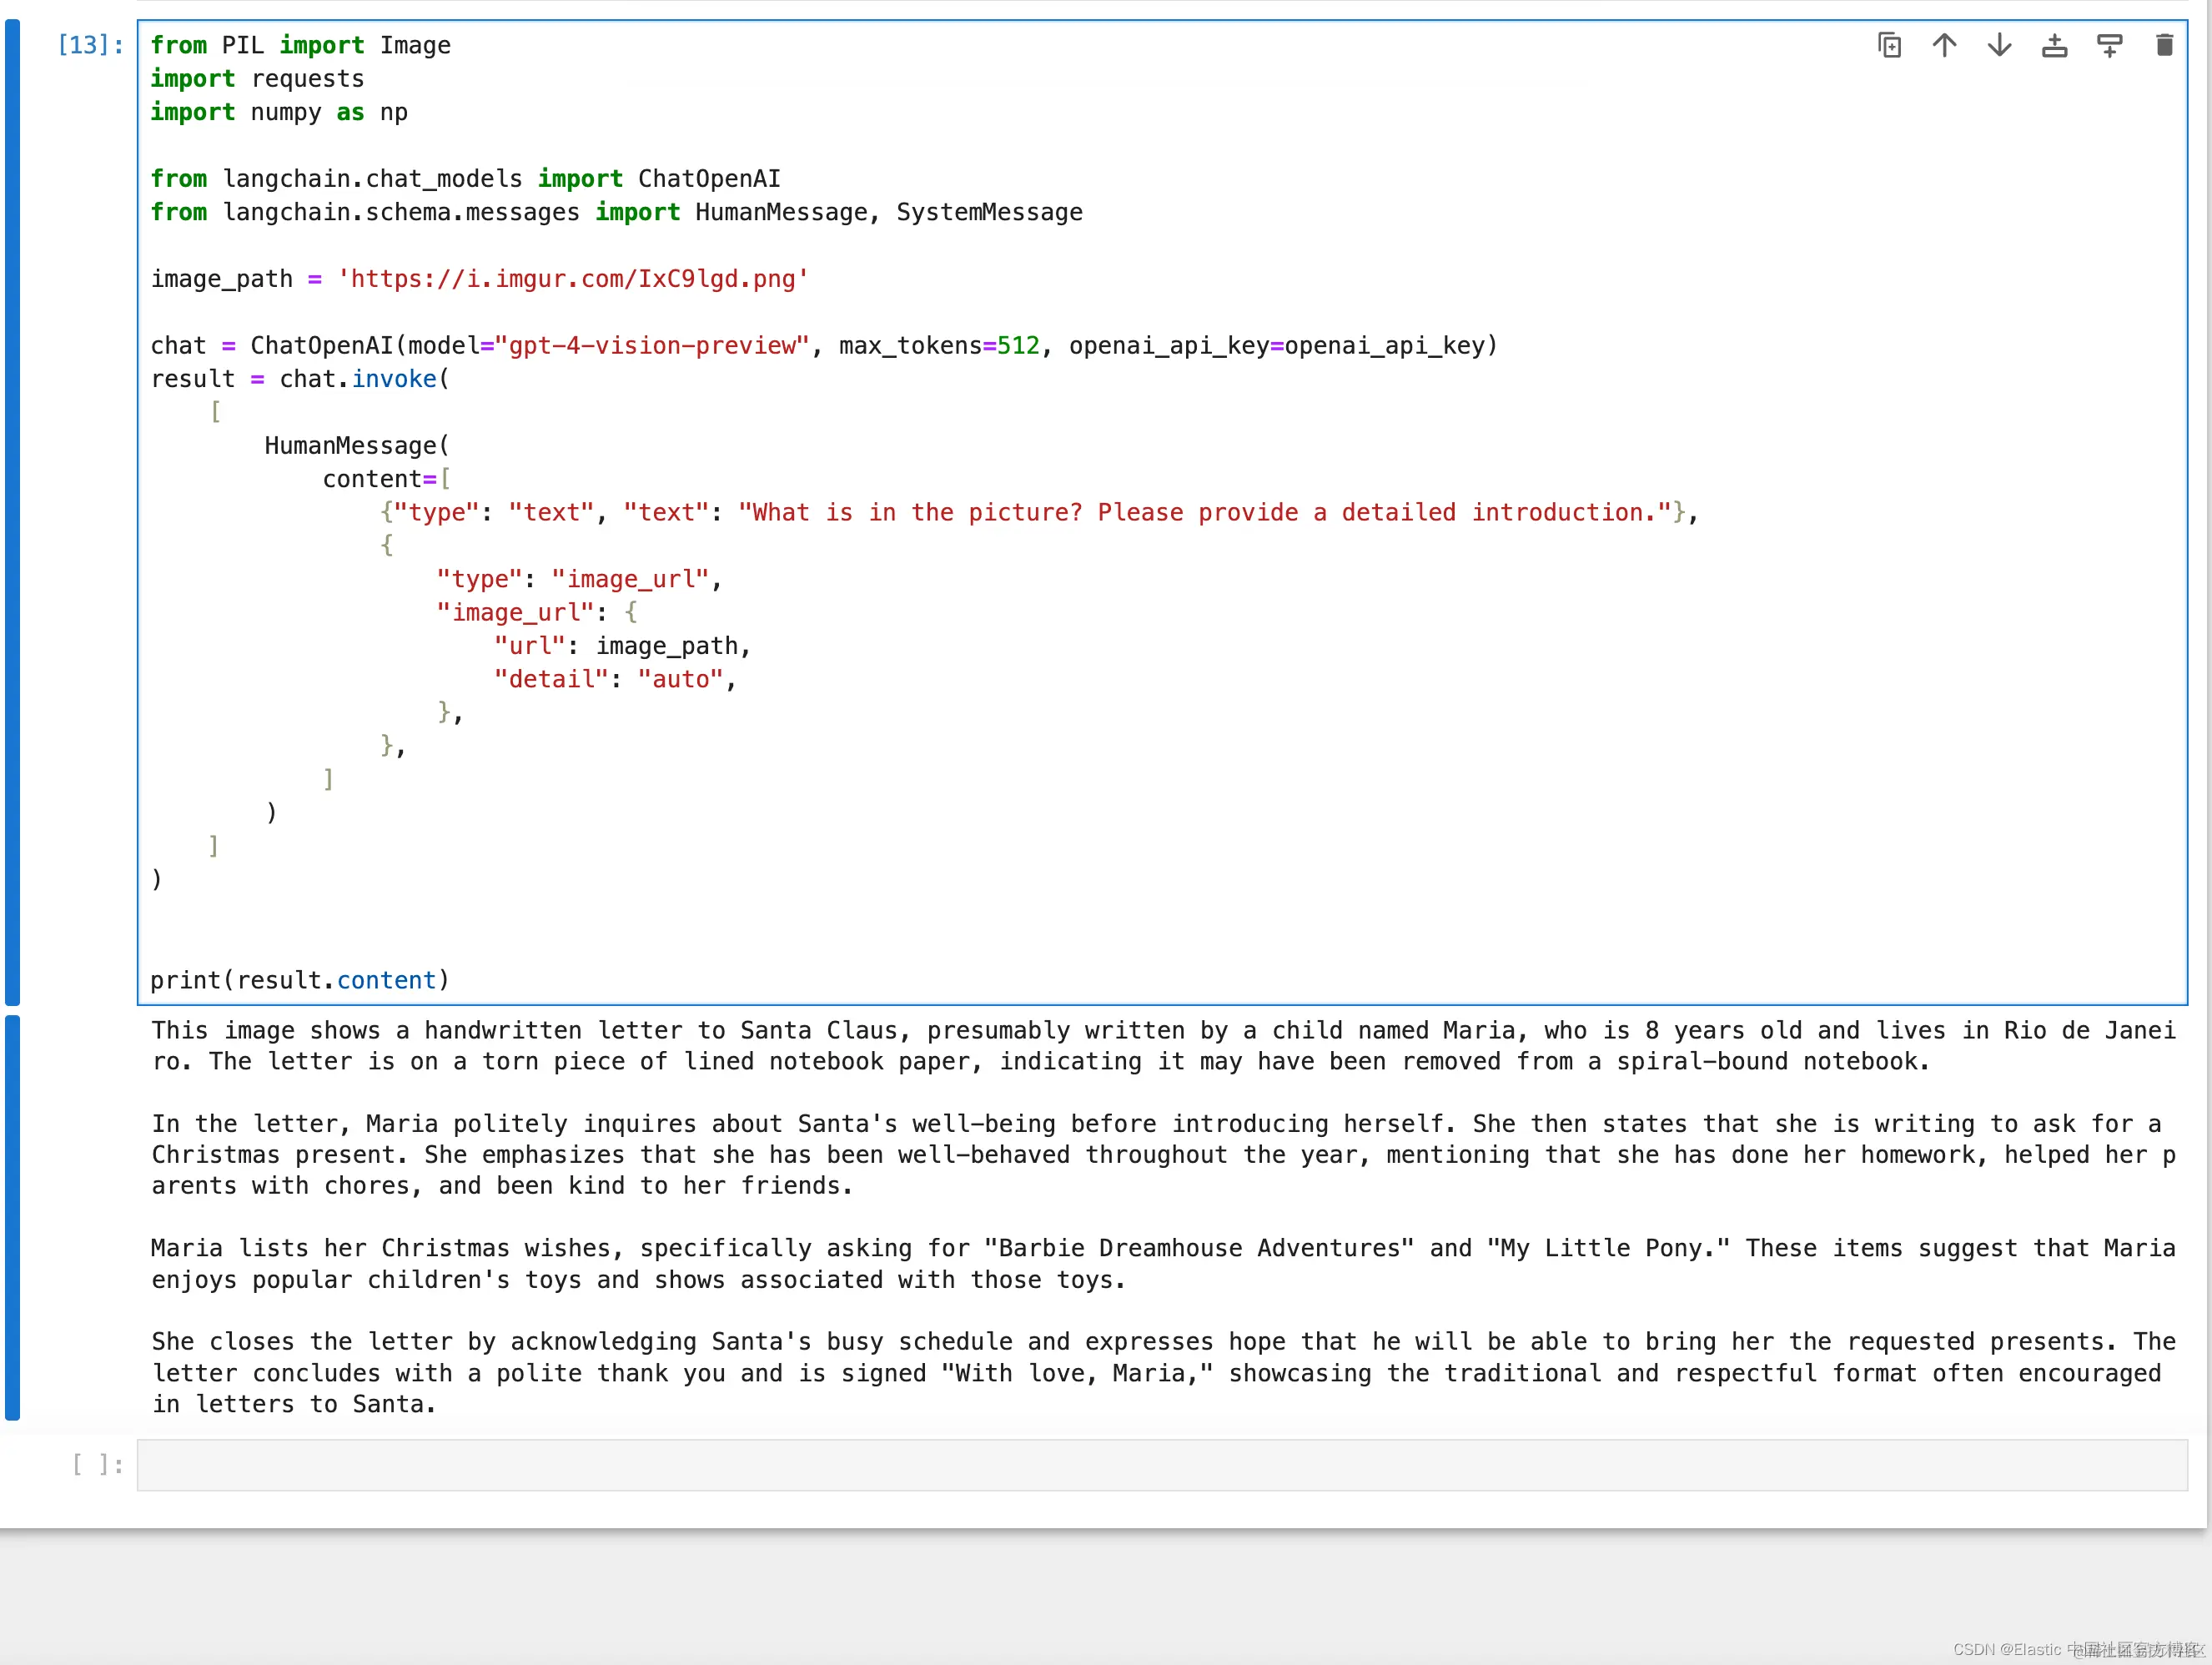Duplicate the current notebook cell
Screen dimensions: 2212x1665
pos(1889,45)
